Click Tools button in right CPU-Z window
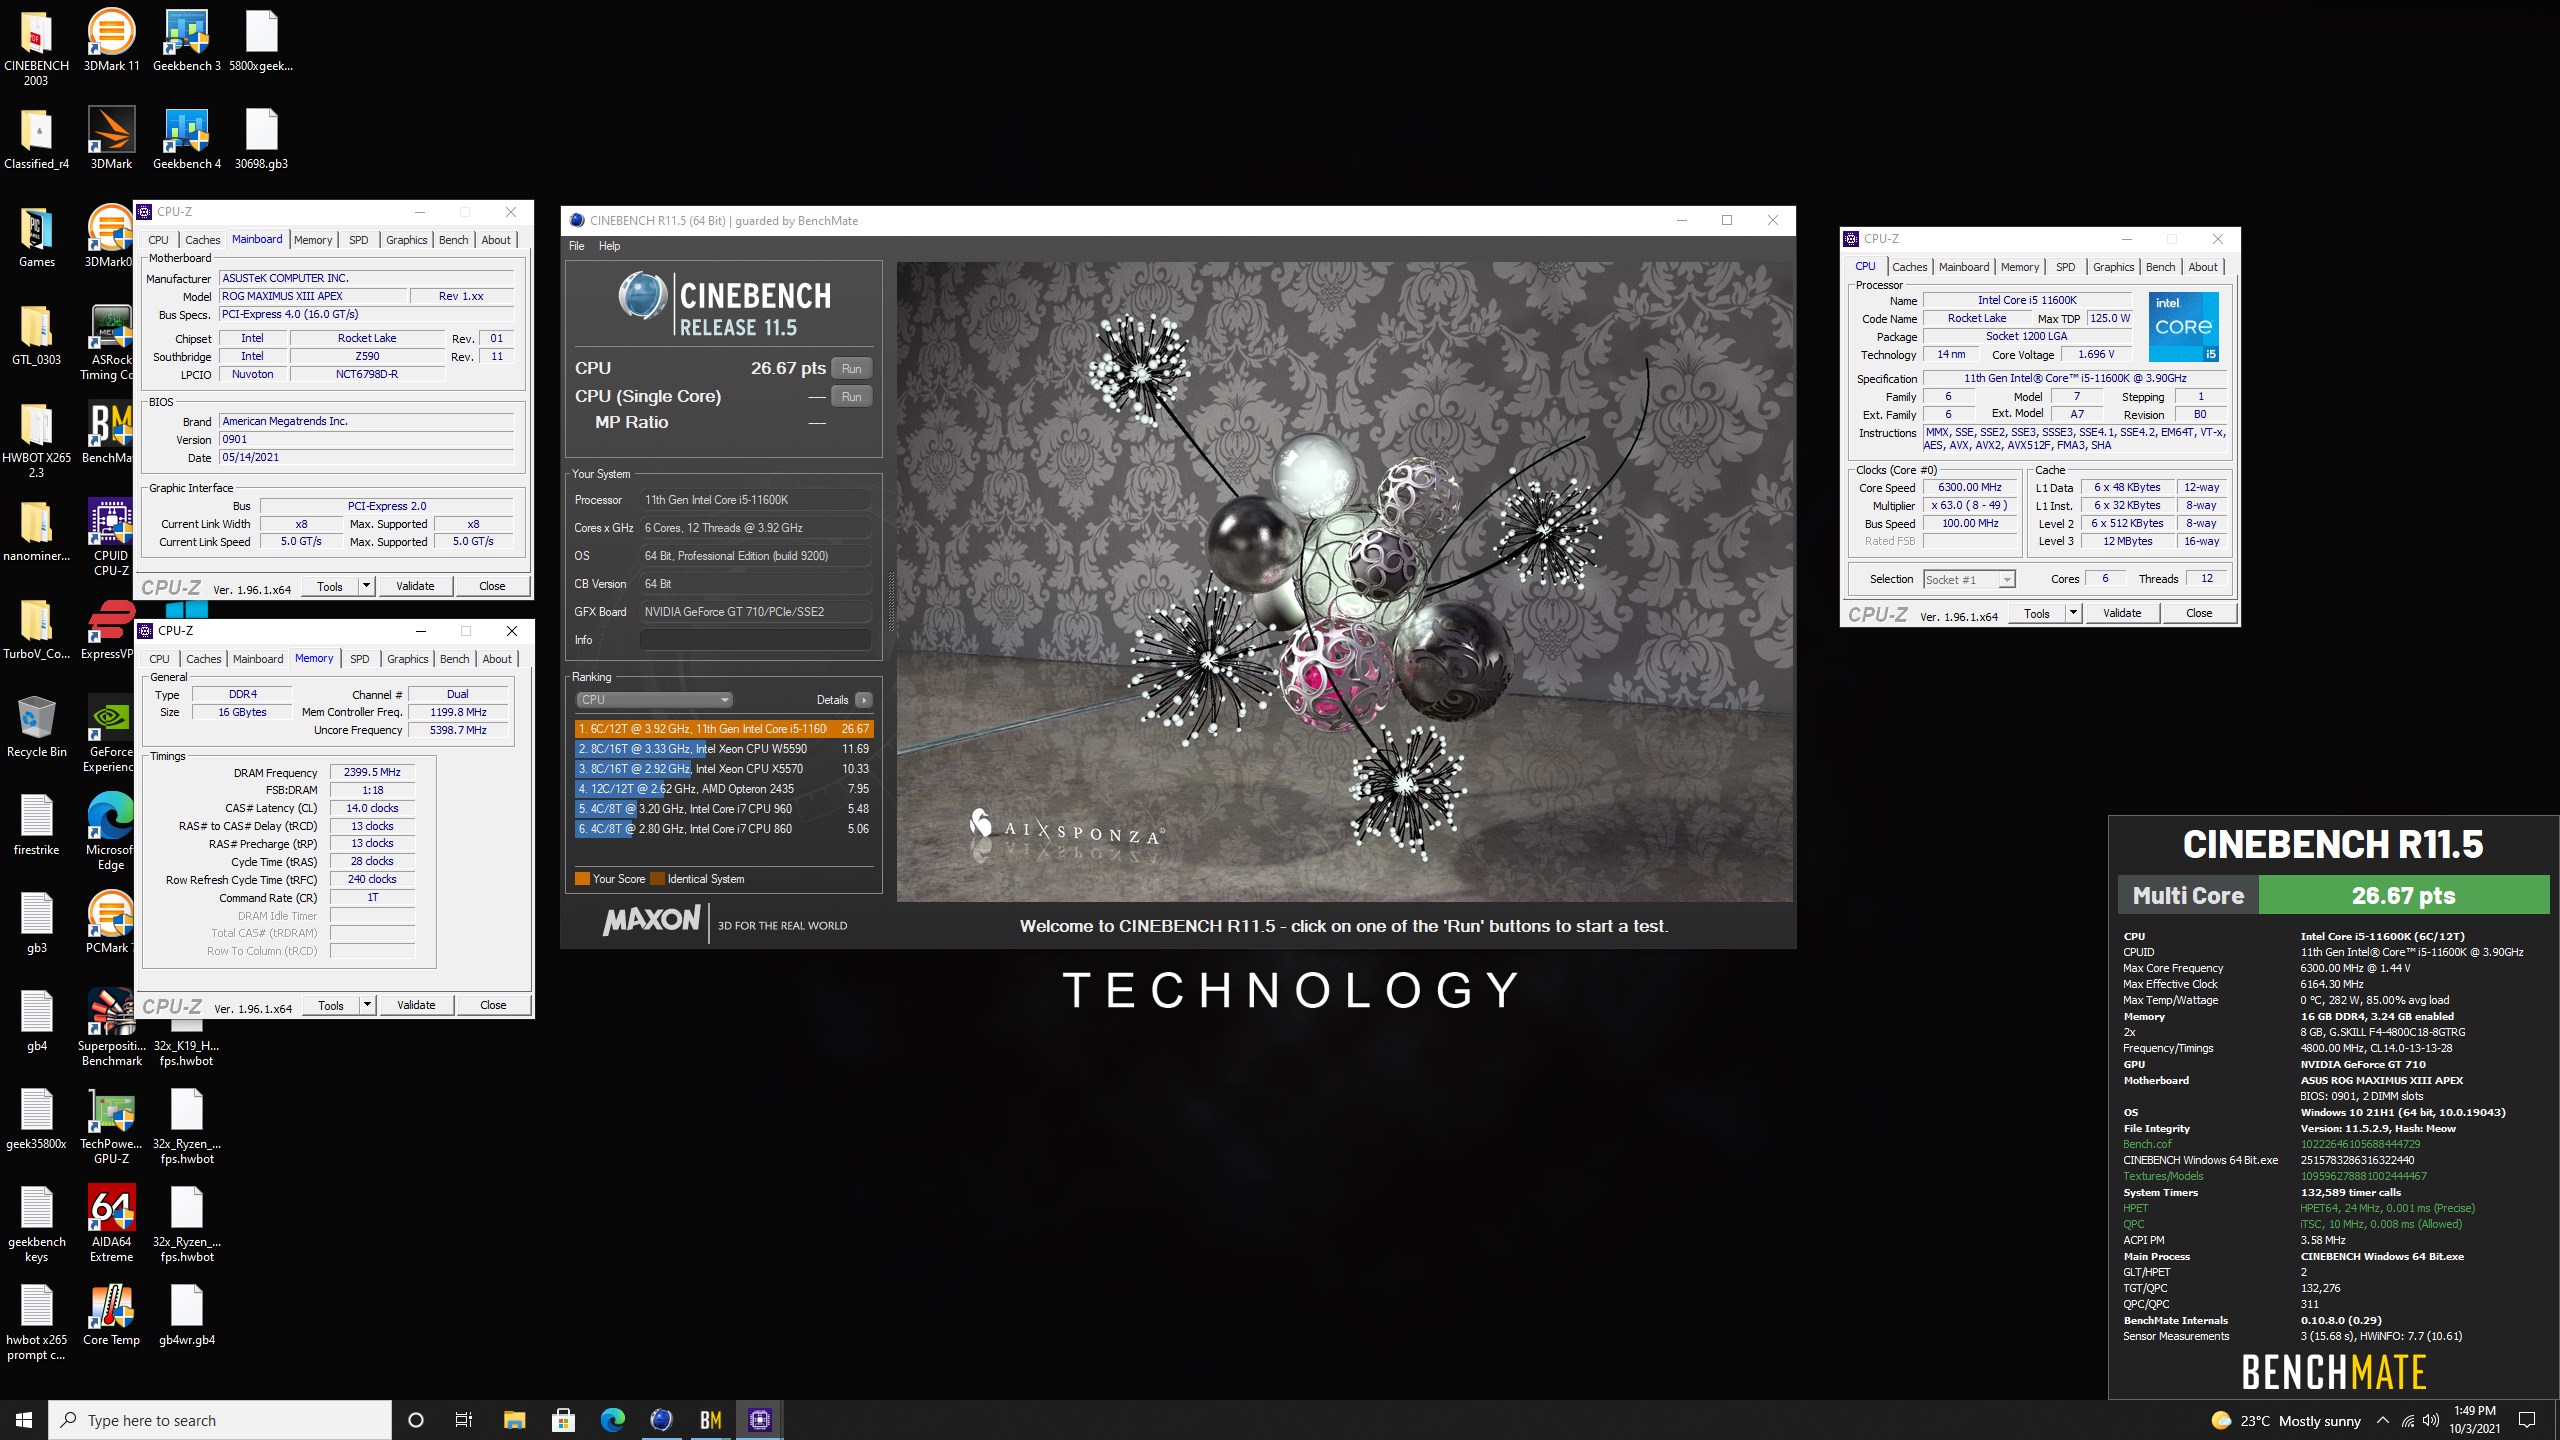 point(2036,613)
